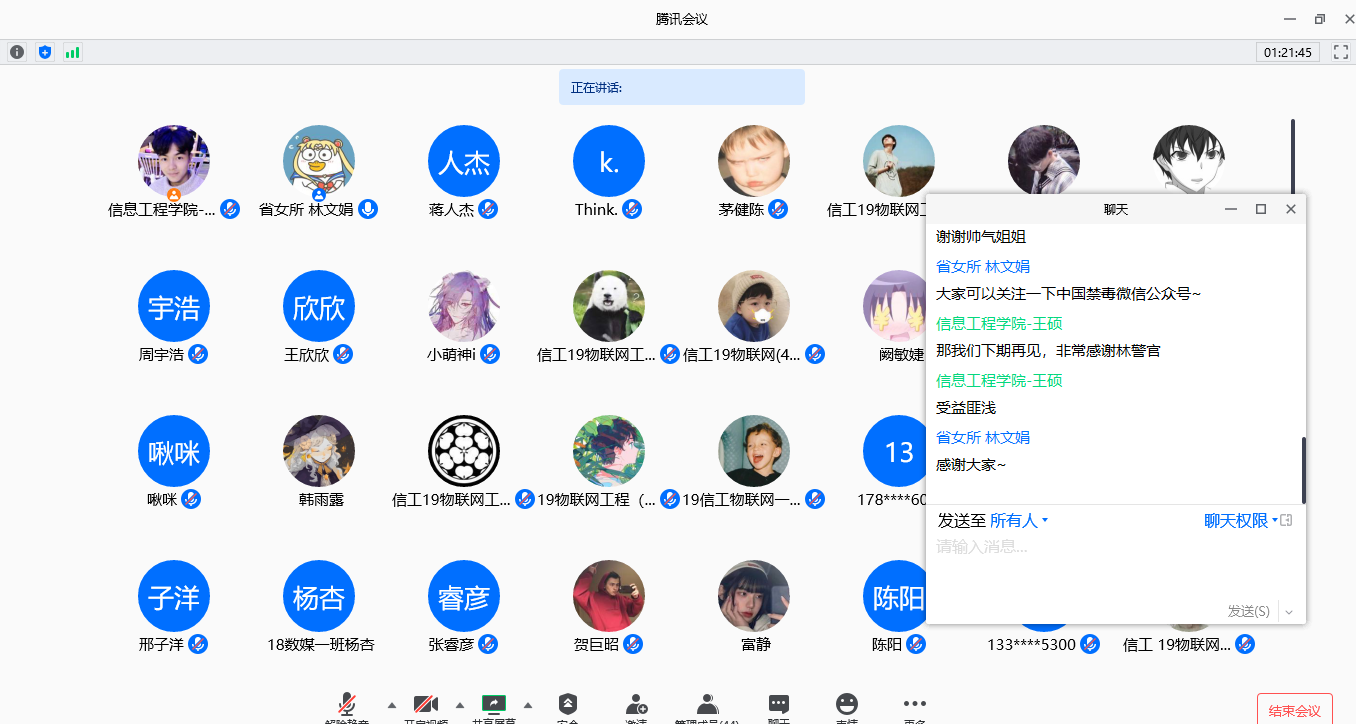This screenshot has width=1356, height=724.
Task: Open the invite participants icon
Action: point(636,706)
